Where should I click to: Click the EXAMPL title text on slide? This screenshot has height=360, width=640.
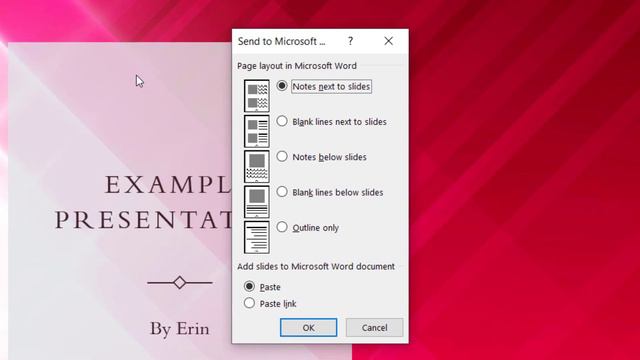[168, 184]
